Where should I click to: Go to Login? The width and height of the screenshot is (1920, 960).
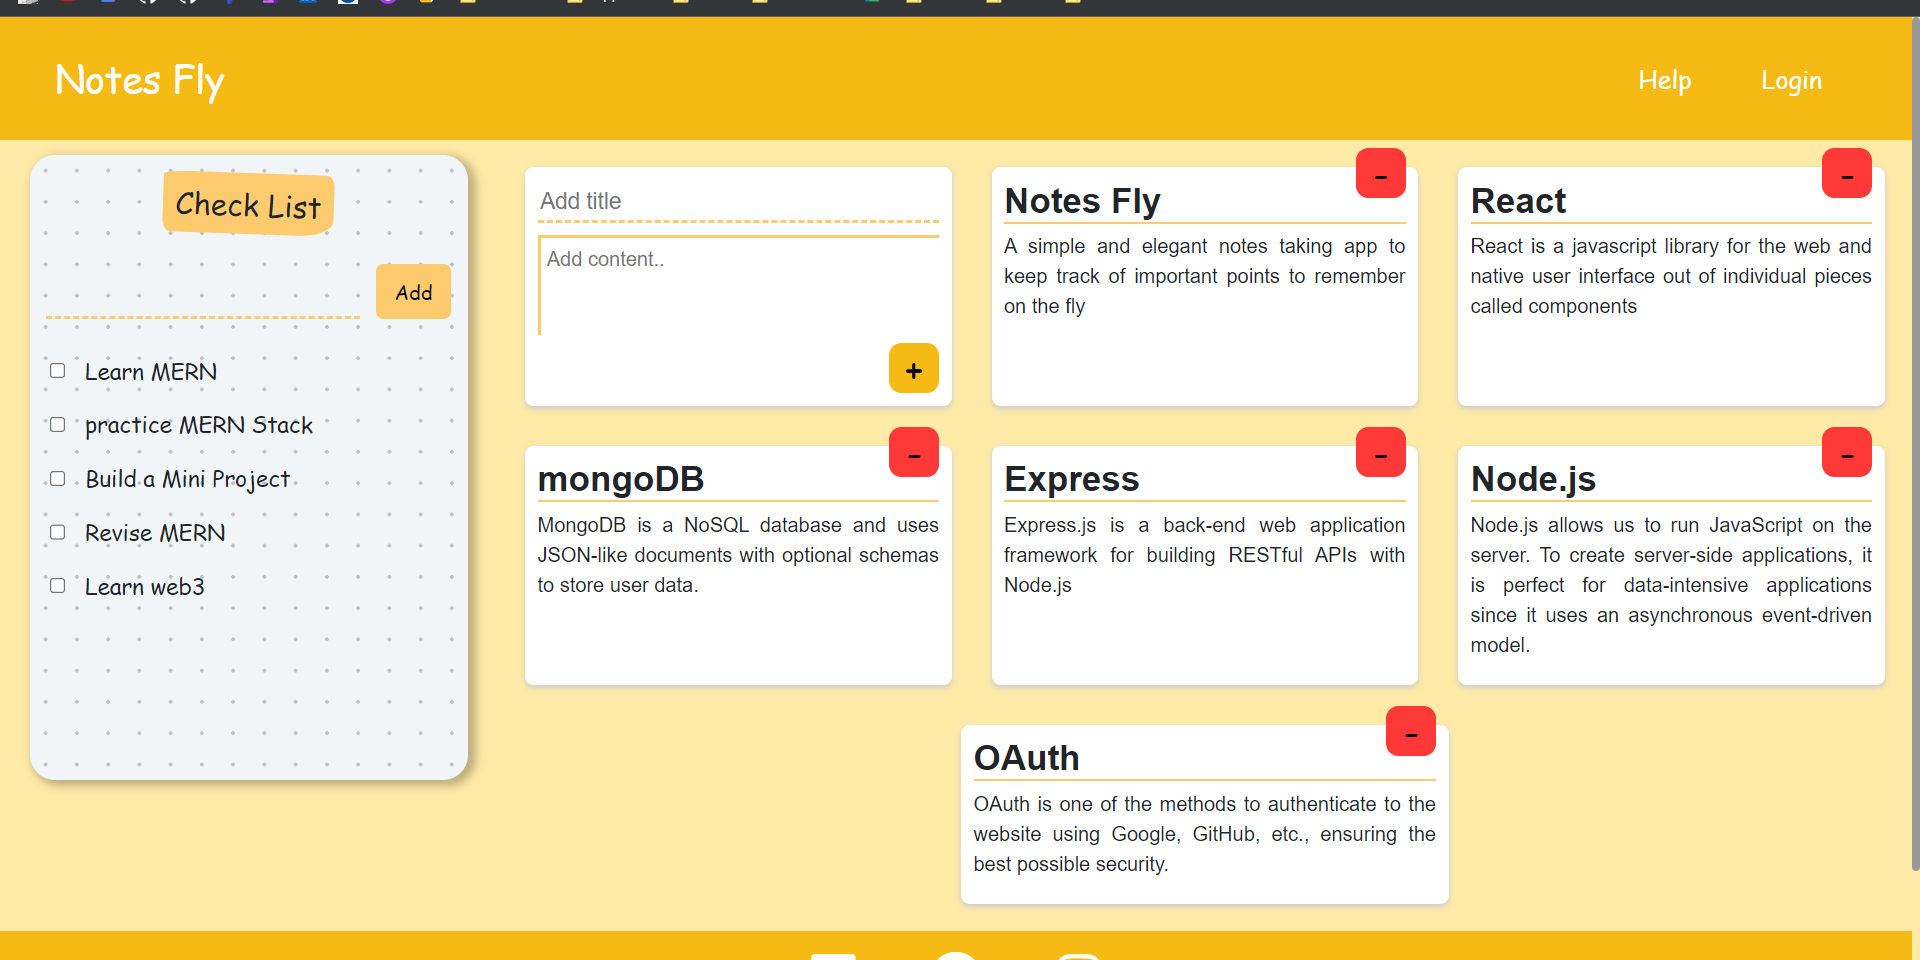[1791, 80]
